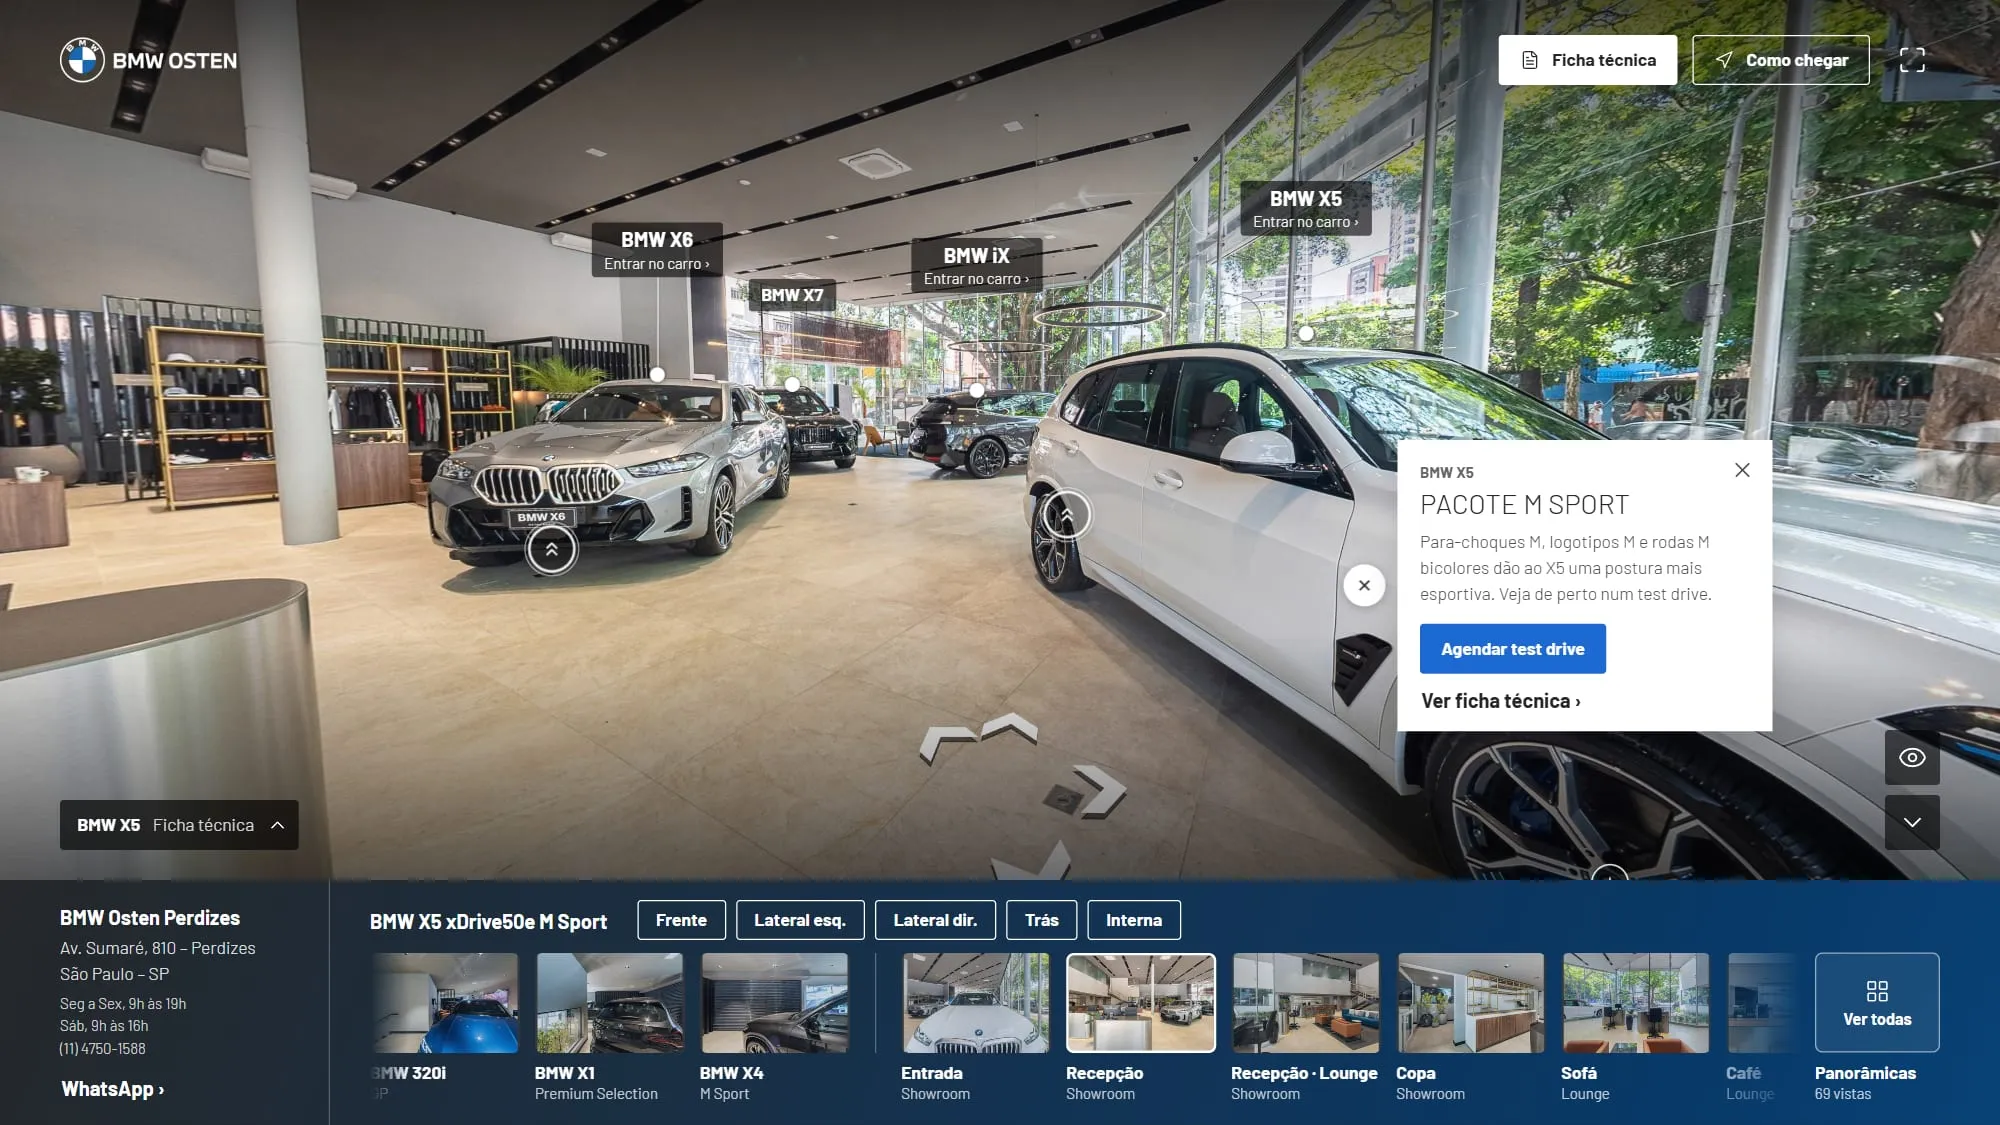2000x1125 pixels.
Task: Open the Sofá Lounge thumbnail
Action: pos(1635,1003)
